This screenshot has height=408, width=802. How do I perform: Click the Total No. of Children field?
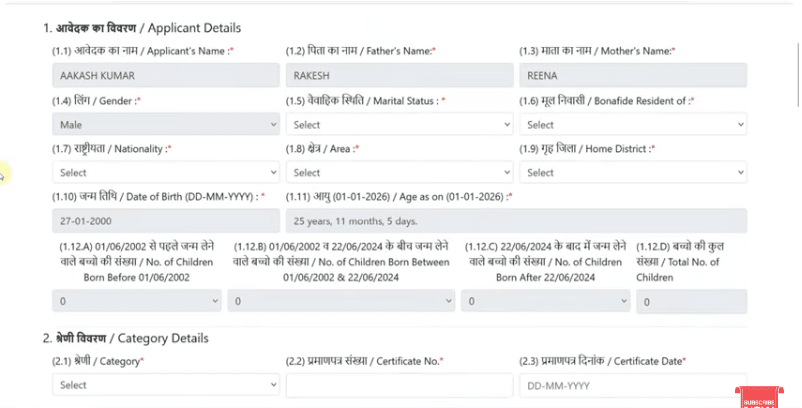coord(692,300)
